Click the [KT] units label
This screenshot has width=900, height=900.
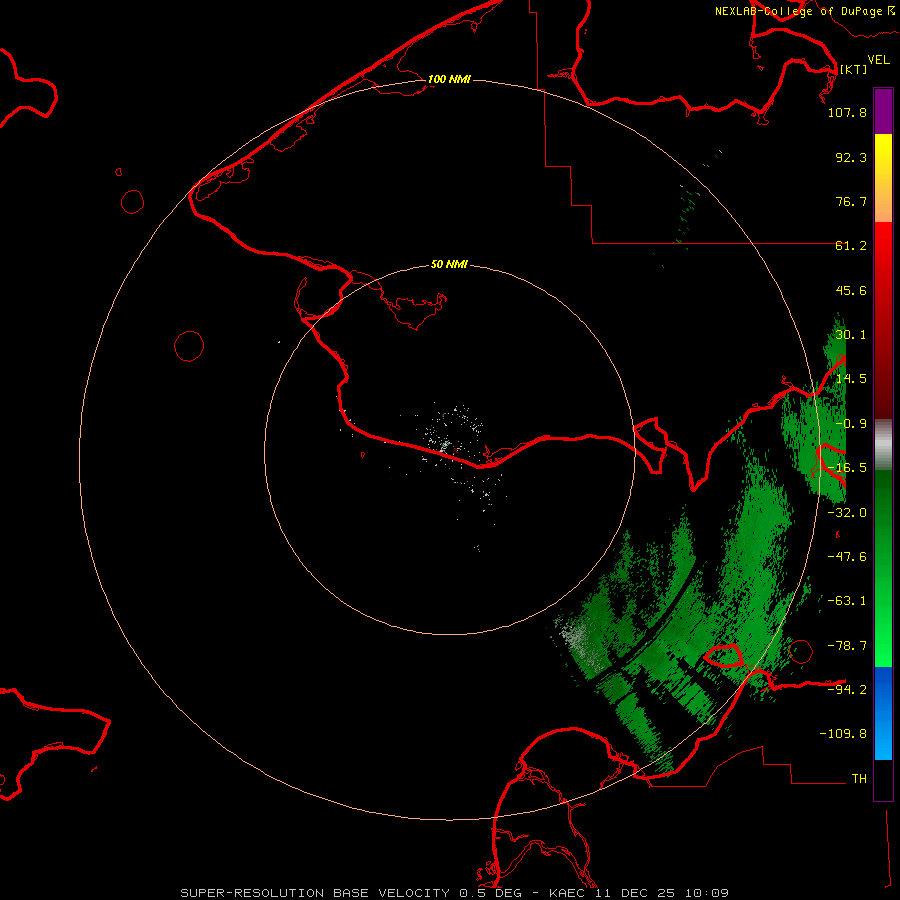click(853, 69)
